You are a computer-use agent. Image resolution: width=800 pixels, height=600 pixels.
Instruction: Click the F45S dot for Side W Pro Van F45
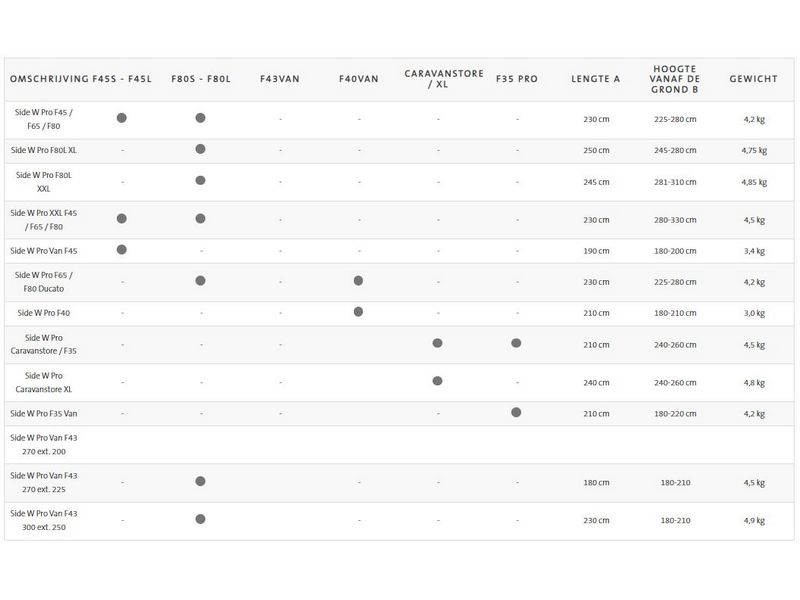pyautogui.click(x=122, y=249)
